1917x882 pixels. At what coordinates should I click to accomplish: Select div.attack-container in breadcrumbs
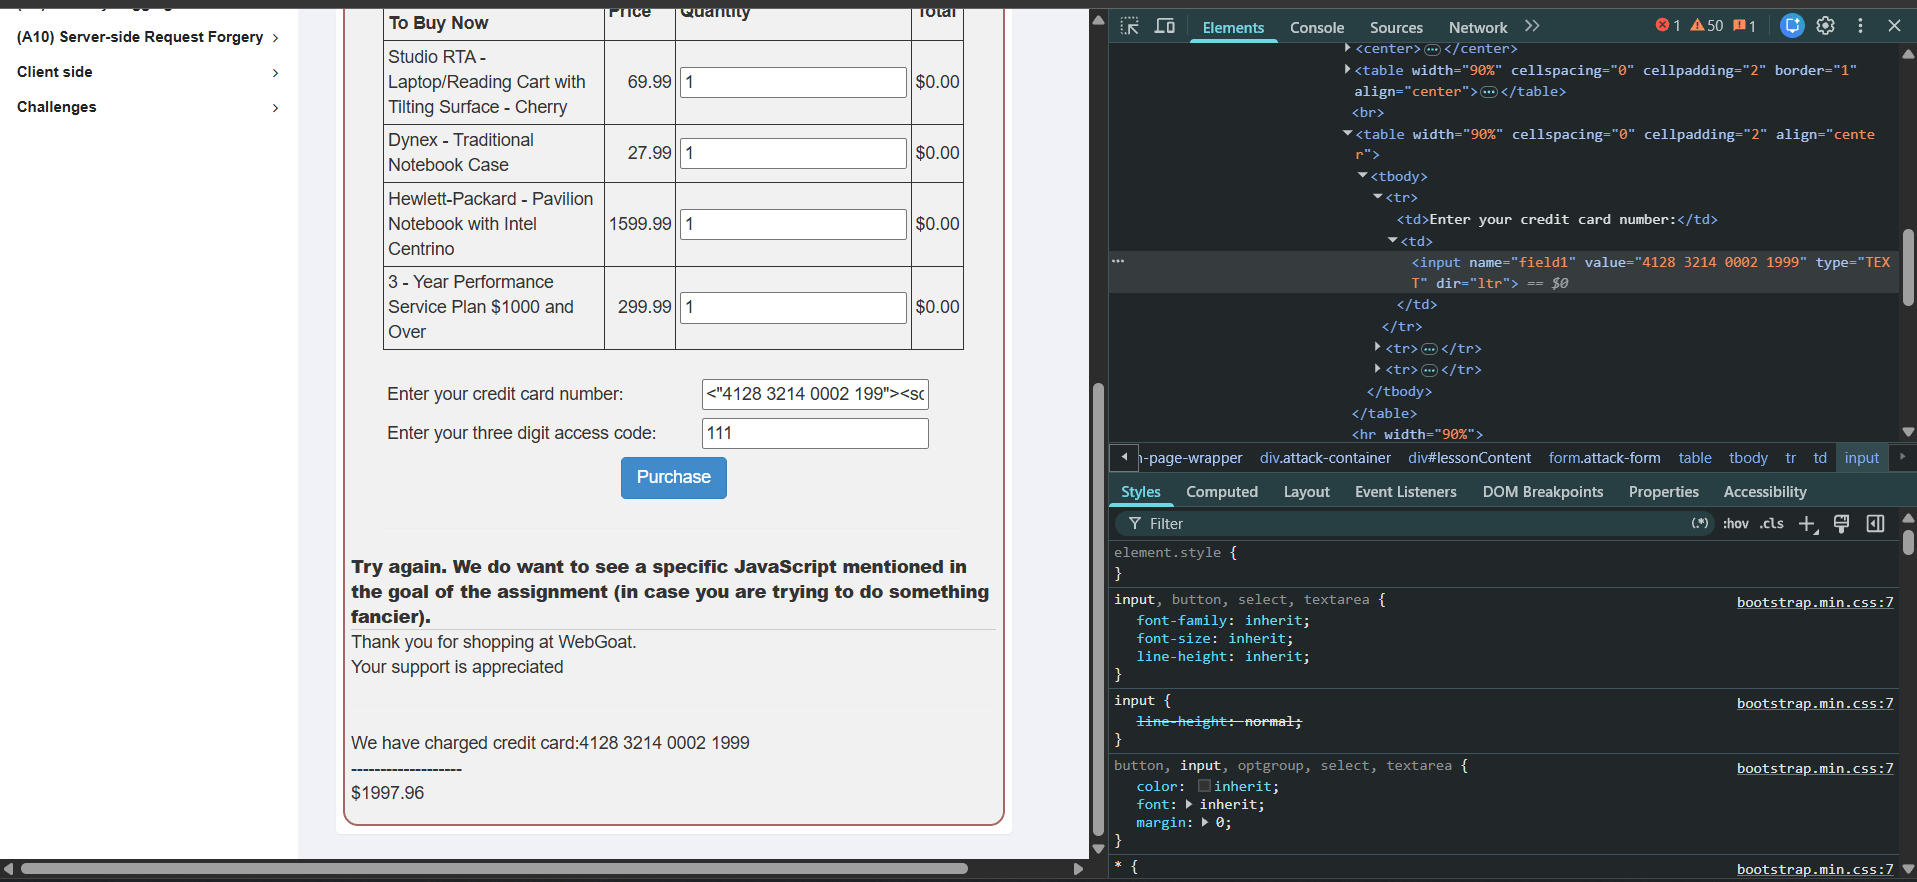point(1325,458)
